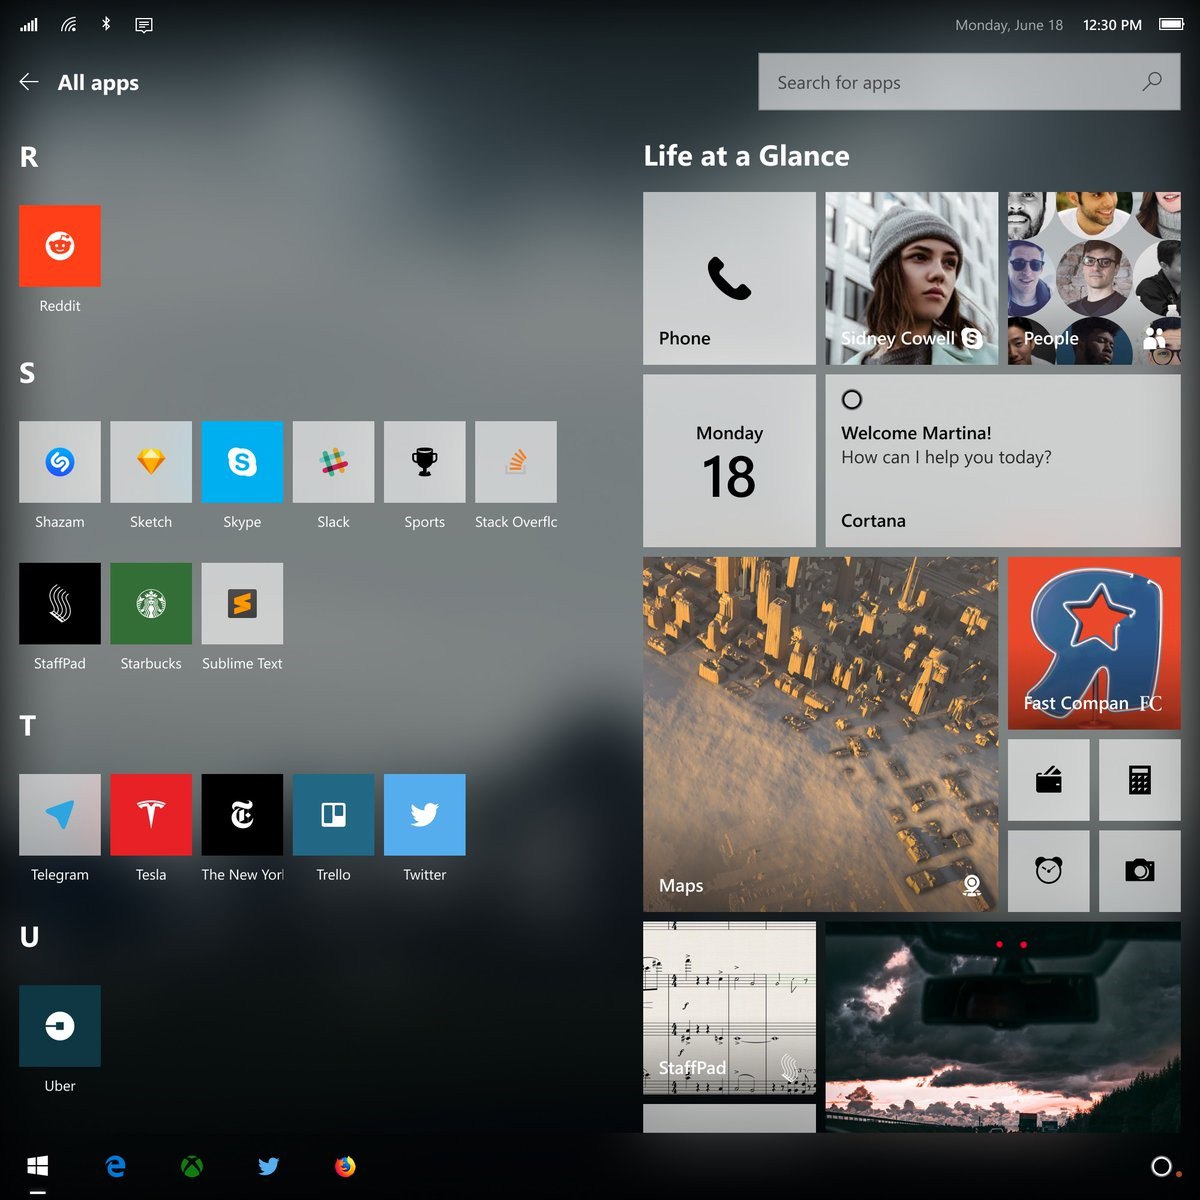Open the Tesla app tile
Screen dimensions: 1200x1200
[151, 815]
